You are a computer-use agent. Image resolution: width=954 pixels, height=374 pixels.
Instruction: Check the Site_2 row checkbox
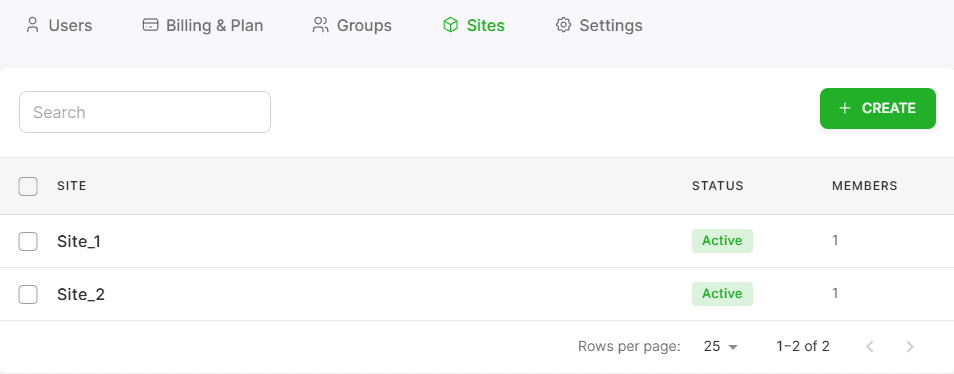point(28,294)
